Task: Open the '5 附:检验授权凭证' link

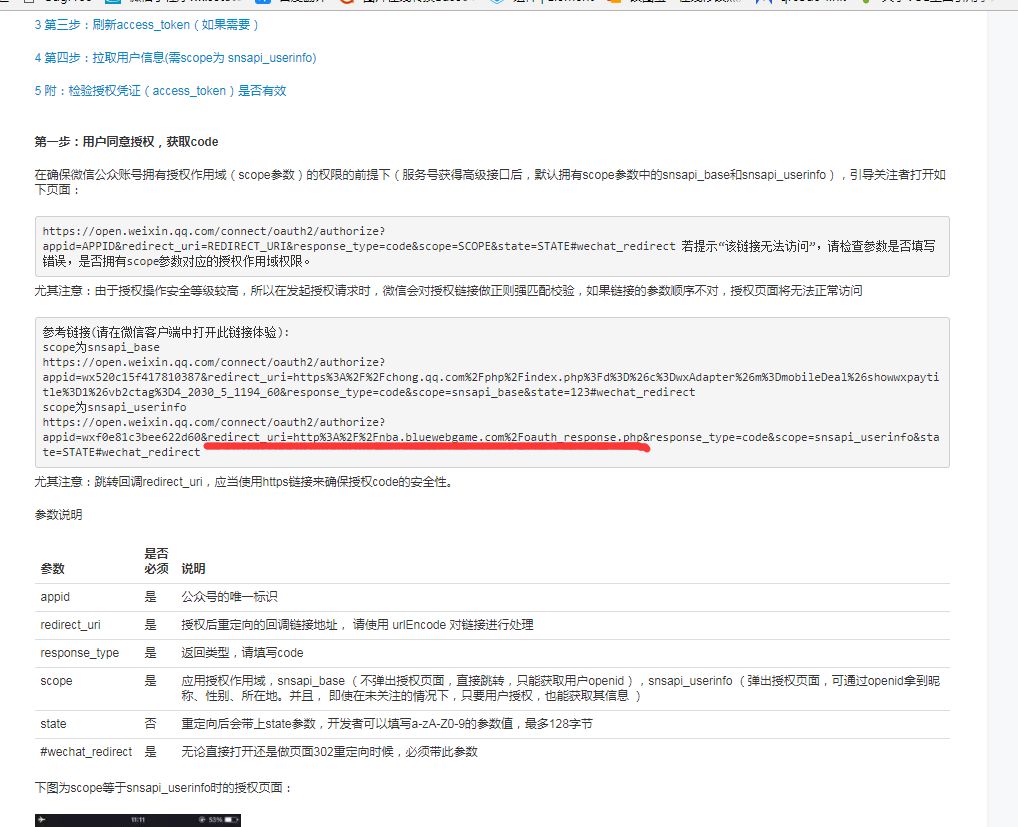Action: point(160,91)
